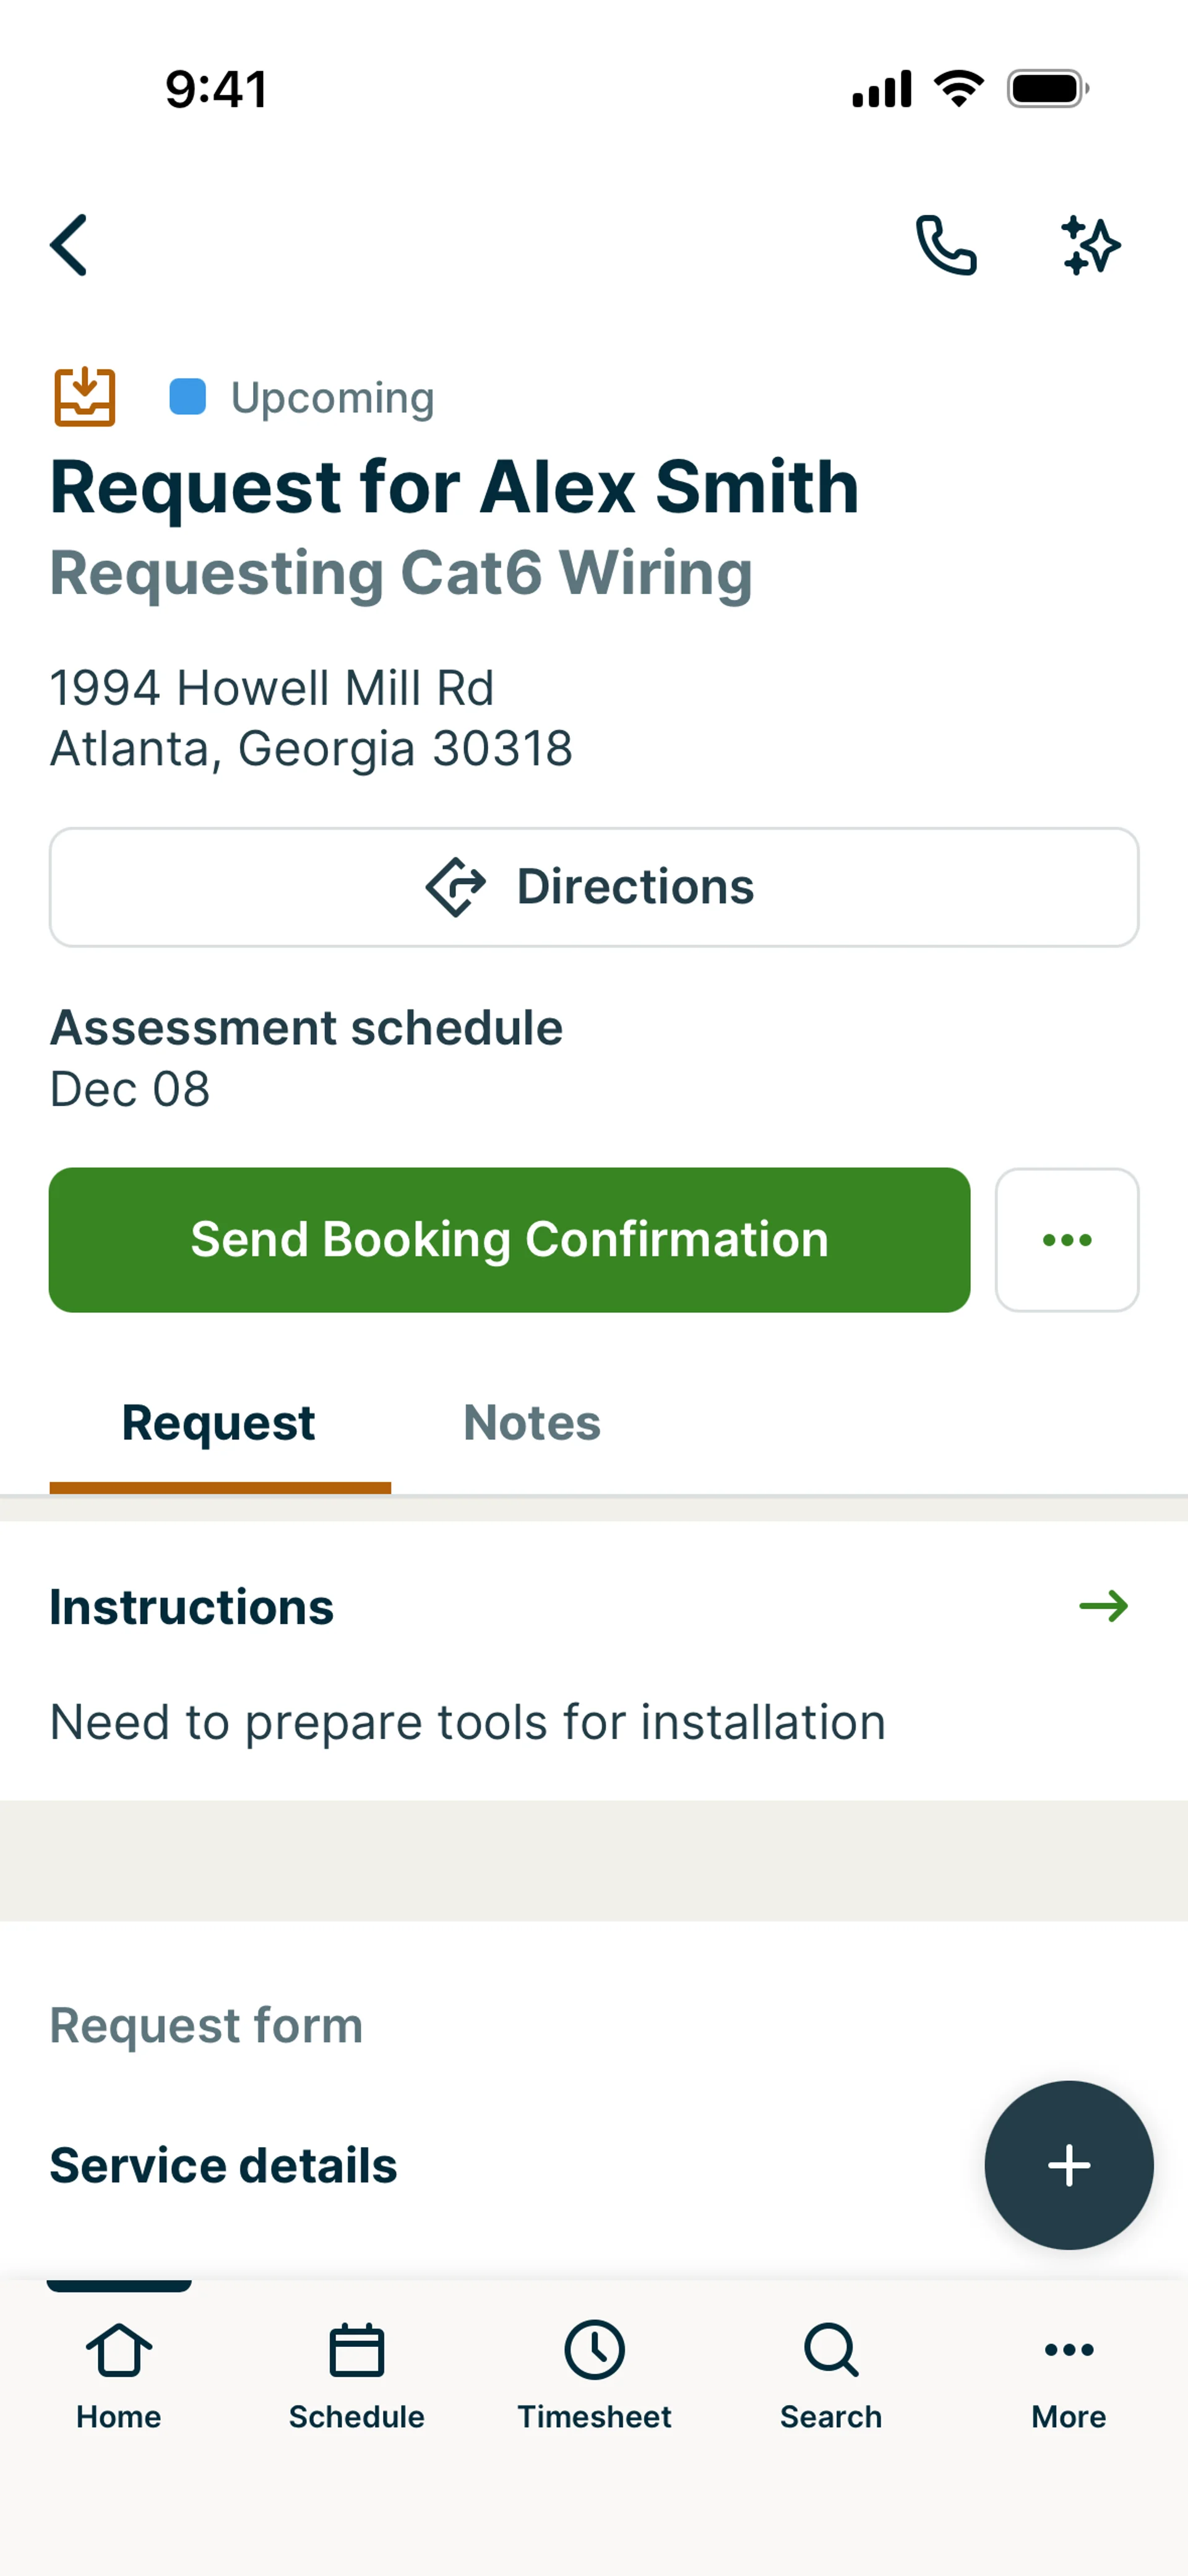Call the client with phone icon
Viewport: 1188px width, 2576px height.
pos(945,245)
